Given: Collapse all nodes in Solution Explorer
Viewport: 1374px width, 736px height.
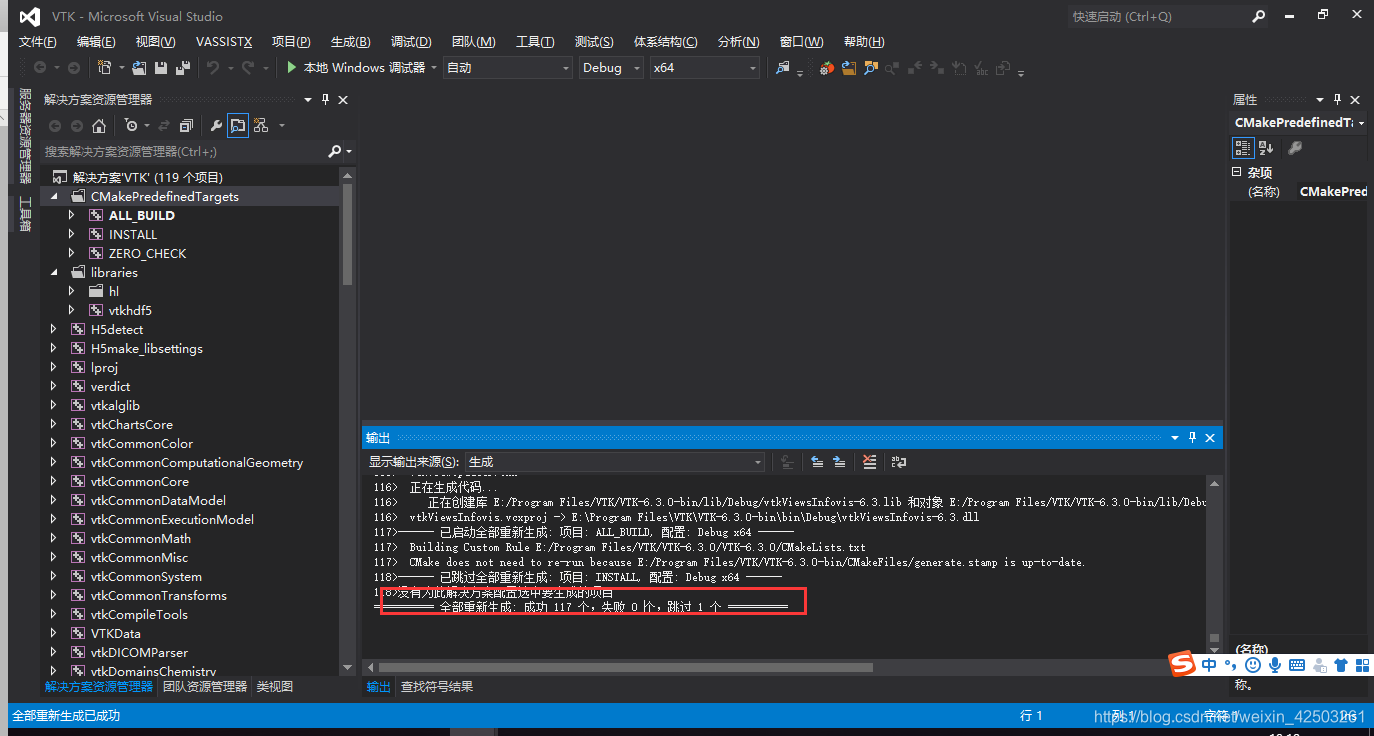Looking at the screenshot, I should [x=186, y=125].
